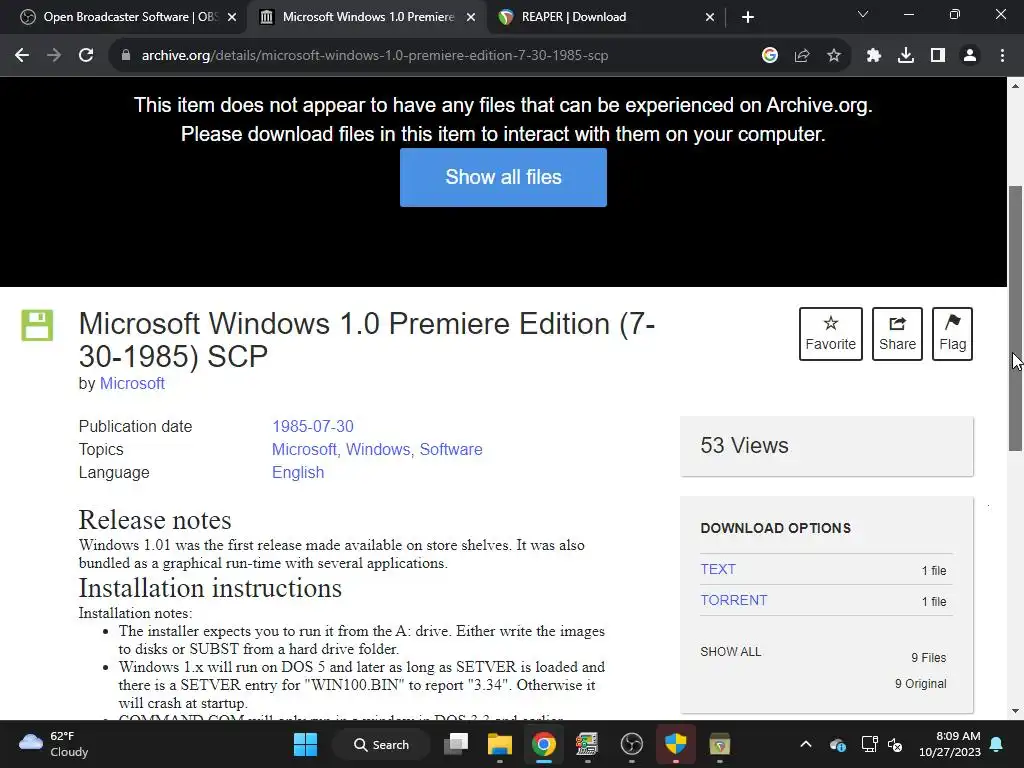Click SHOW ALL download options
The width and height of the screenshot is (1024, 768).
pyautogui.click(x=731, y=652)
